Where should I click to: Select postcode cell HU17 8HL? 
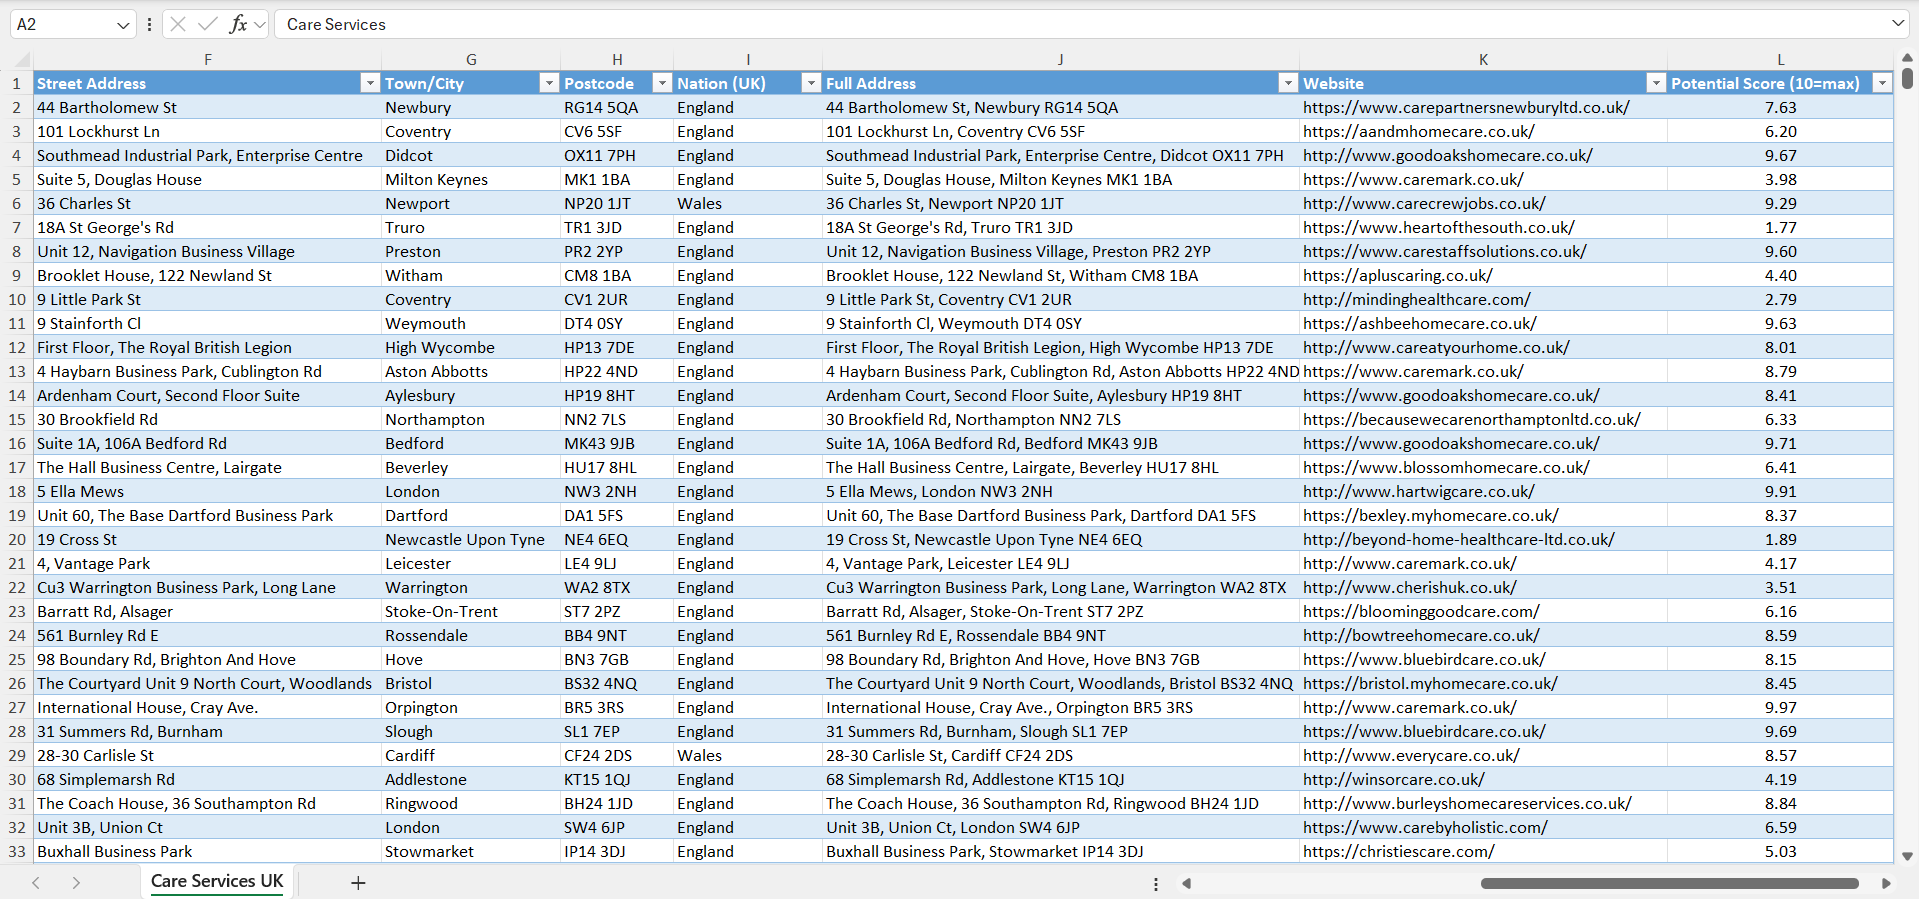[617, 467]
